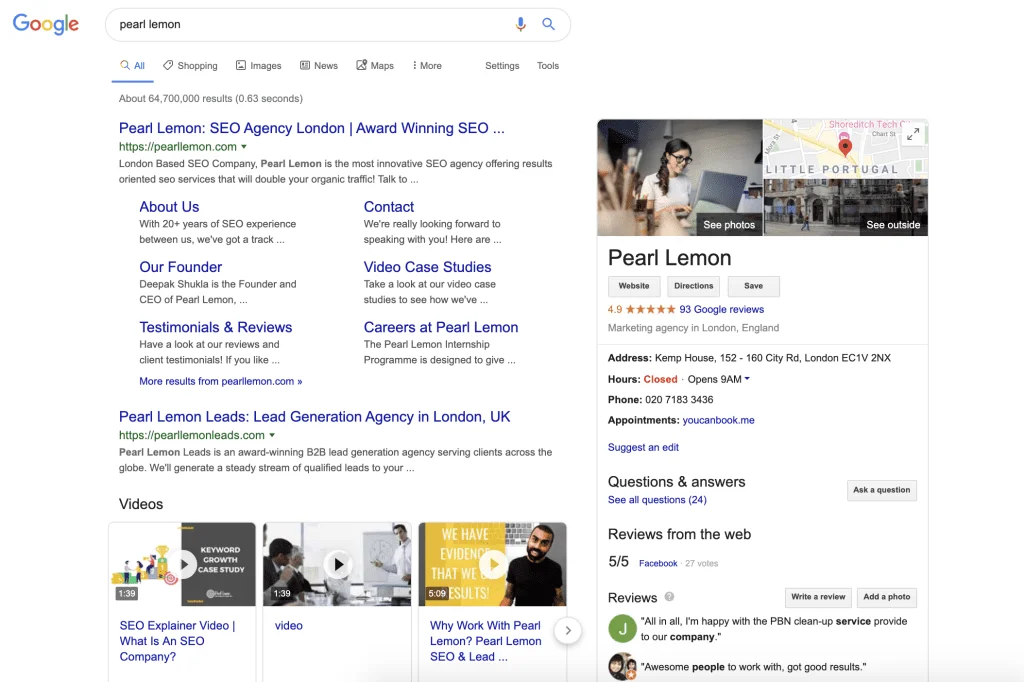Click More results from pearllemon.com

point(221,381)
